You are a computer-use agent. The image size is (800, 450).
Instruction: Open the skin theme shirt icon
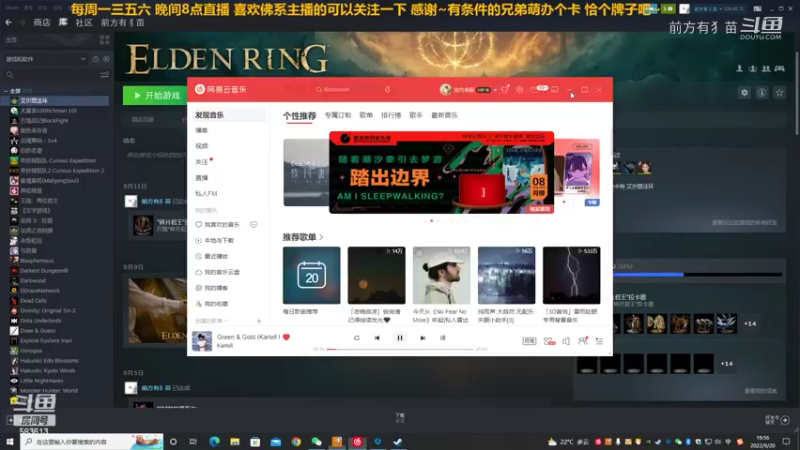click(505, 89)
